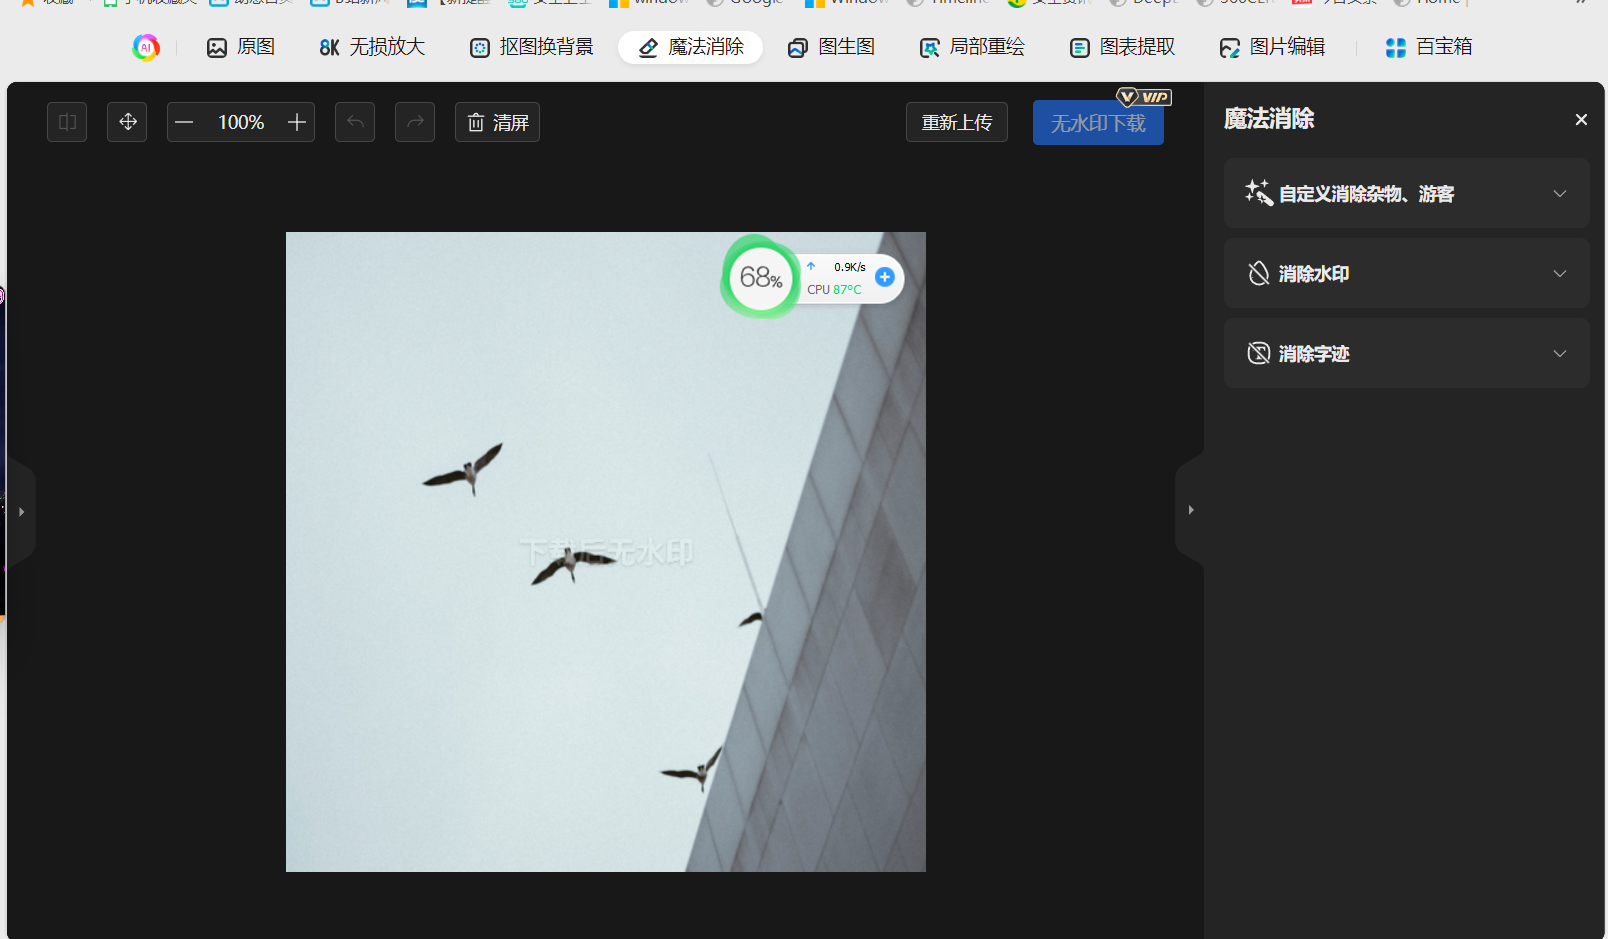This screenshot has width=1608, height=939.
Task: Switch to 无损放大 tab
Action: [372, 47]
